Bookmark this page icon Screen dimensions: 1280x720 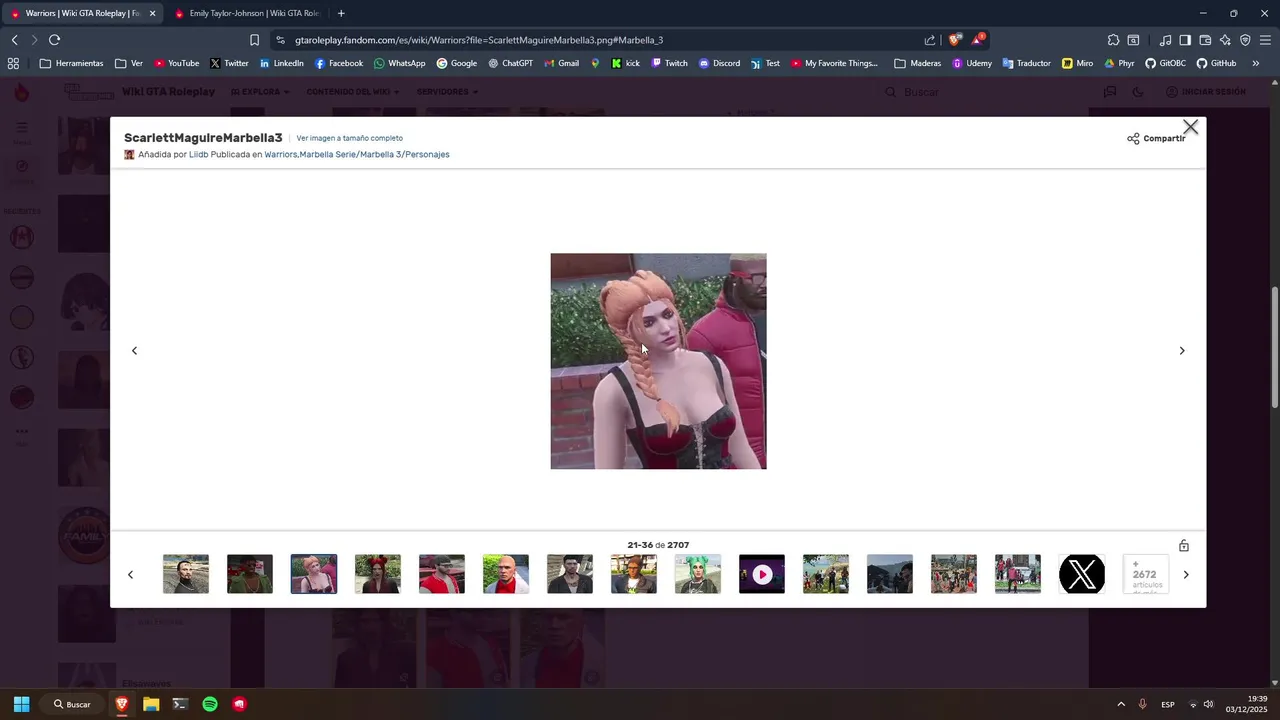coord(254,40)
